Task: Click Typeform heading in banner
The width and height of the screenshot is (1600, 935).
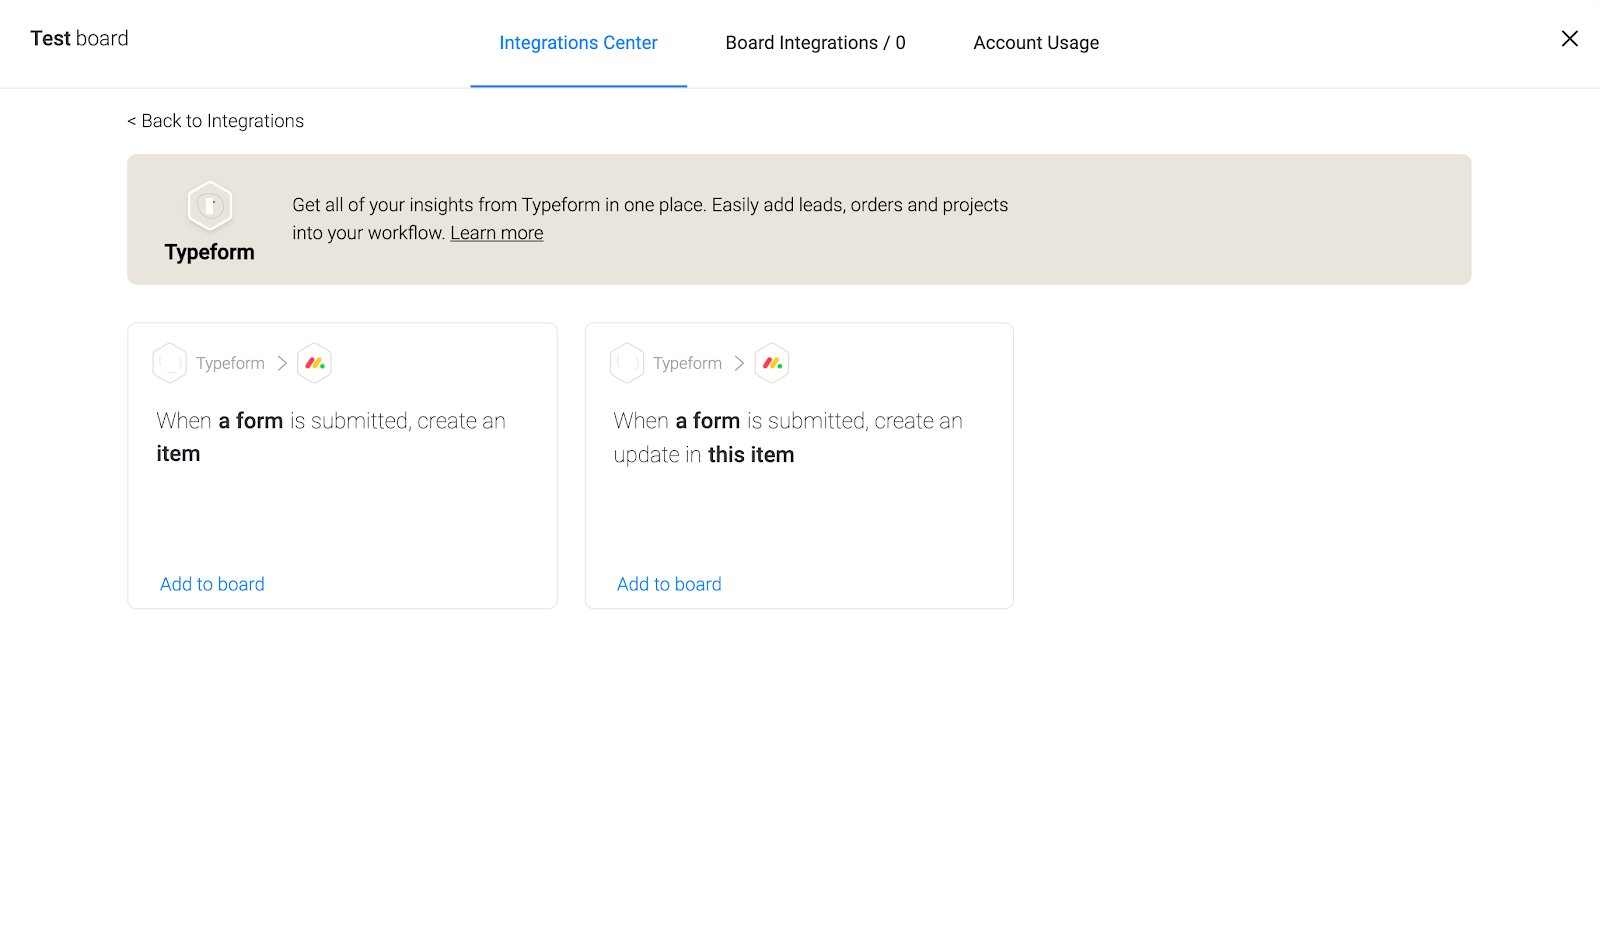Action: tap(209, 252)
